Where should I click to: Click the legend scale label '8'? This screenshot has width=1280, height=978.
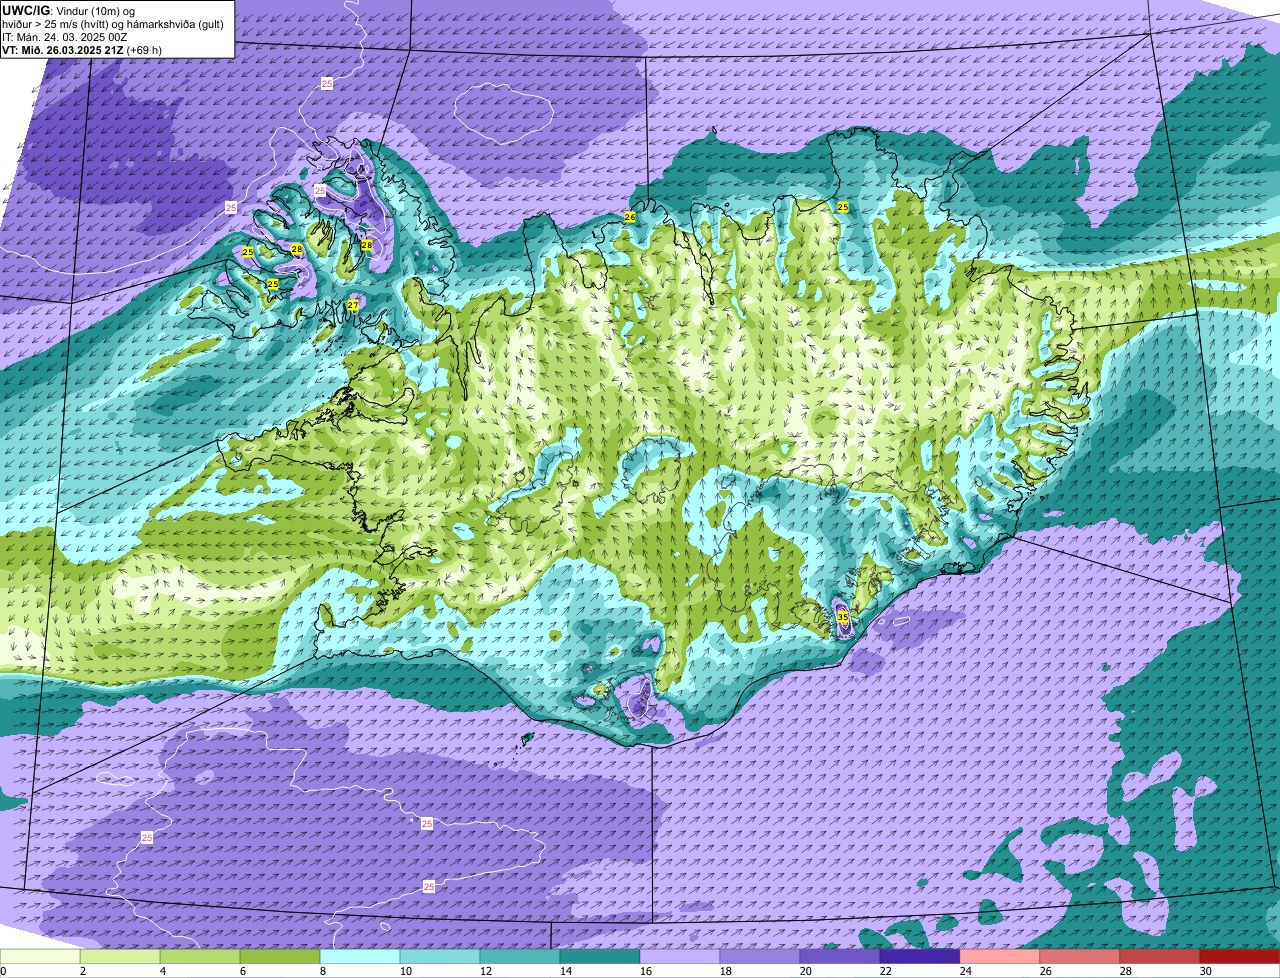pos(322,971)
